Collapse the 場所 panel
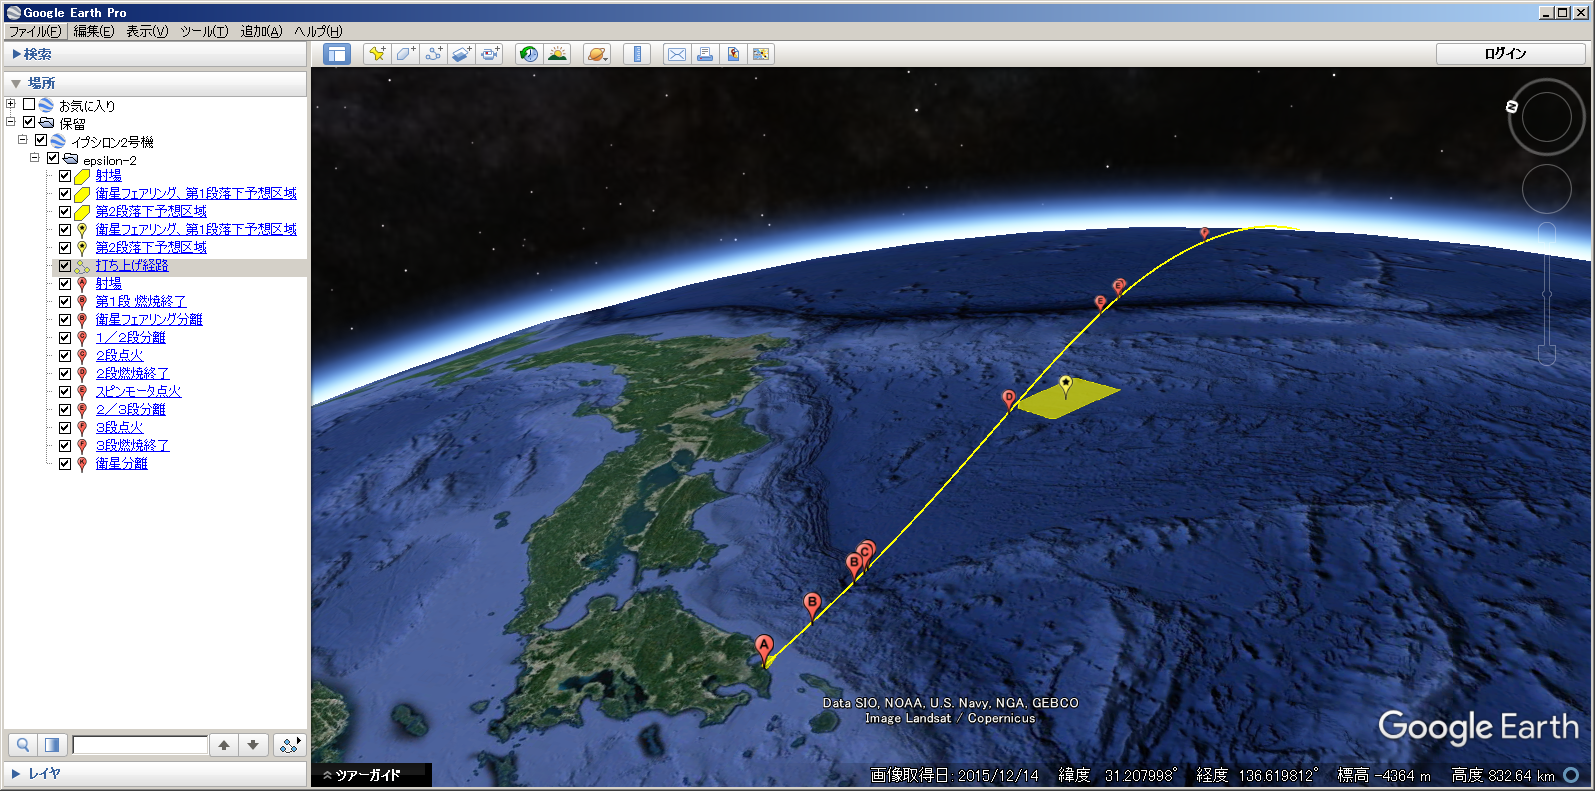1595x791 pixels. pos(16,84)
